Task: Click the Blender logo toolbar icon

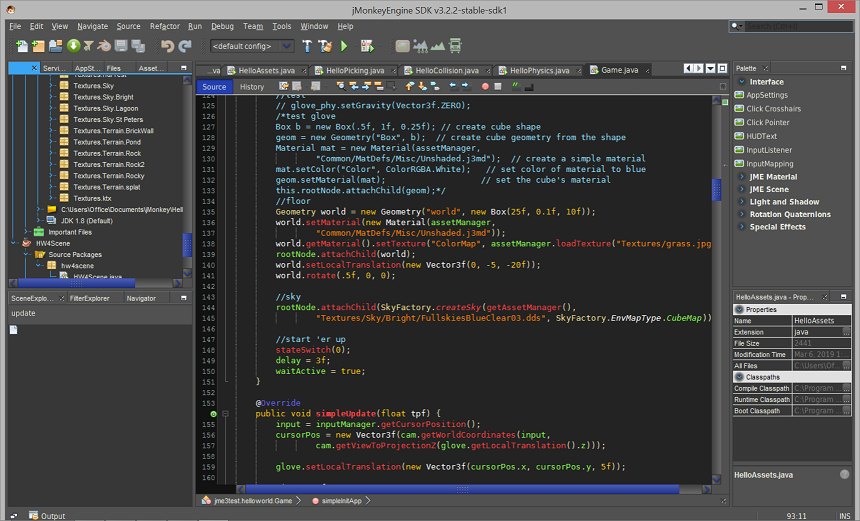Action: click(104, 46)
